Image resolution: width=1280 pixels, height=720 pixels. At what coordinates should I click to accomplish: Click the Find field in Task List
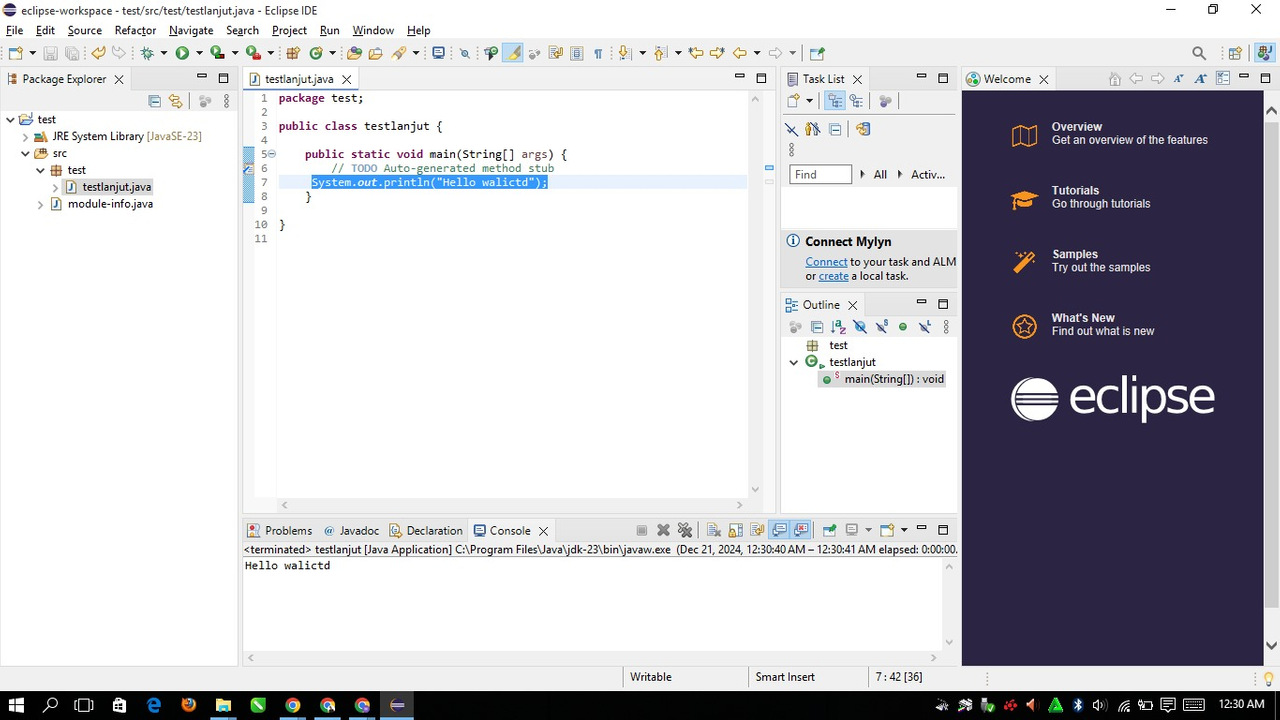point(821,174)
